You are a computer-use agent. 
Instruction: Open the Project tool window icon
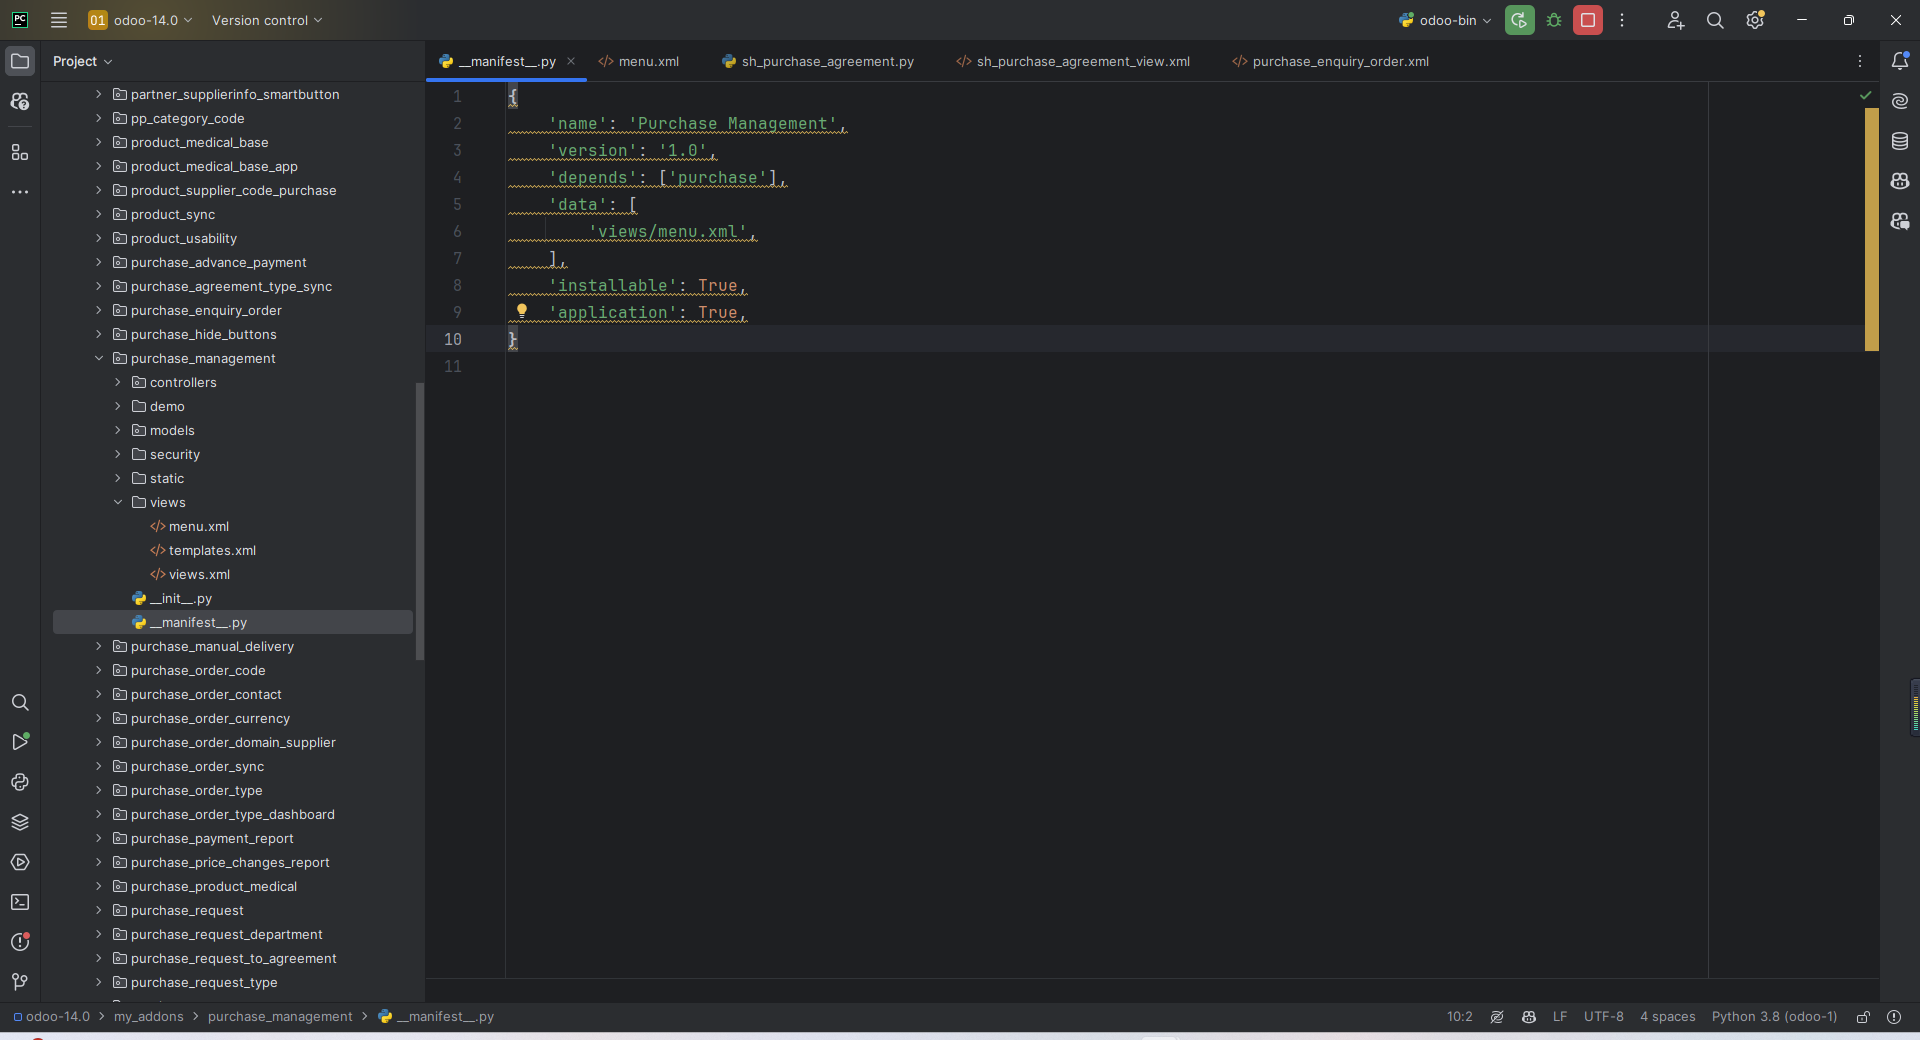click(x=20, y=61)
